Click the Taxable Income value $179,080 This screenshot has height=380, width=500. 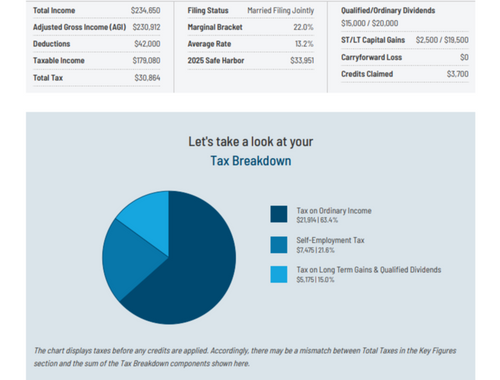pyautogui.click(x=146, y=60)
